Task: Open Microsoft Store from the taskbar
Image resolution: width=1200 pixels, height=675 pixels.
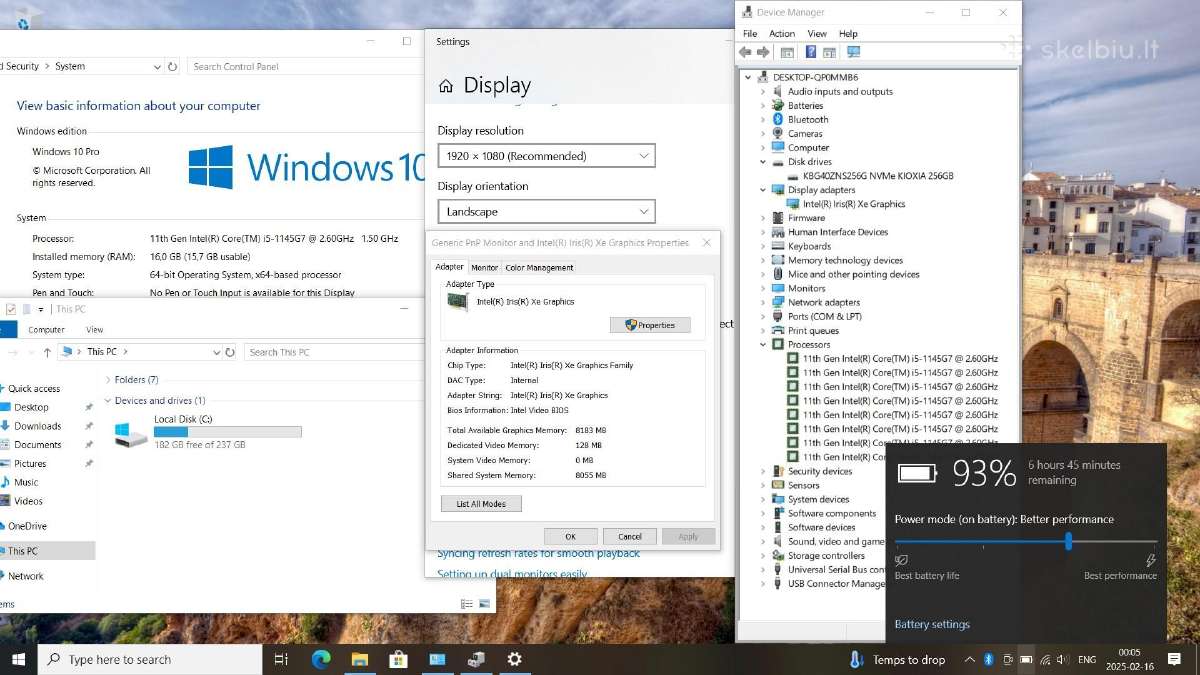Action: [x=398, y=659]
